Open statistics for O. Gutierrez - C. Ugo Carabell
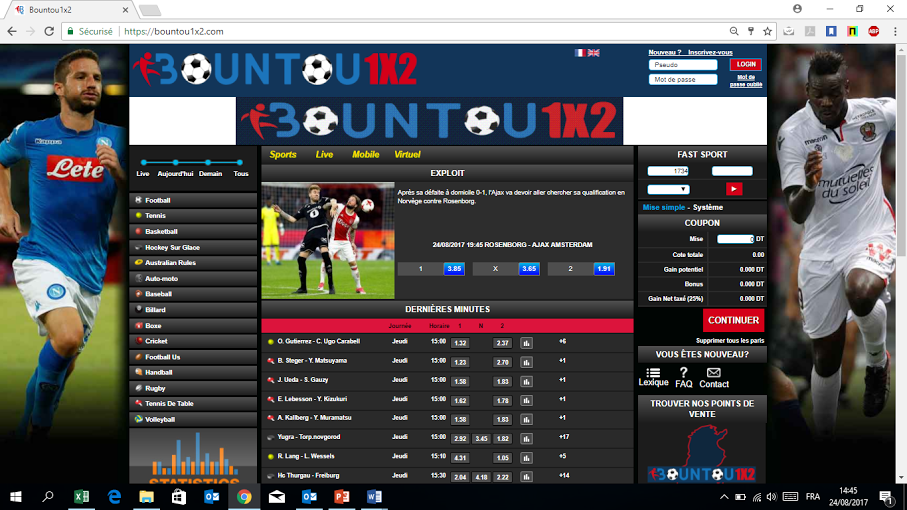 pyautogui.click(x=526, y=342)
